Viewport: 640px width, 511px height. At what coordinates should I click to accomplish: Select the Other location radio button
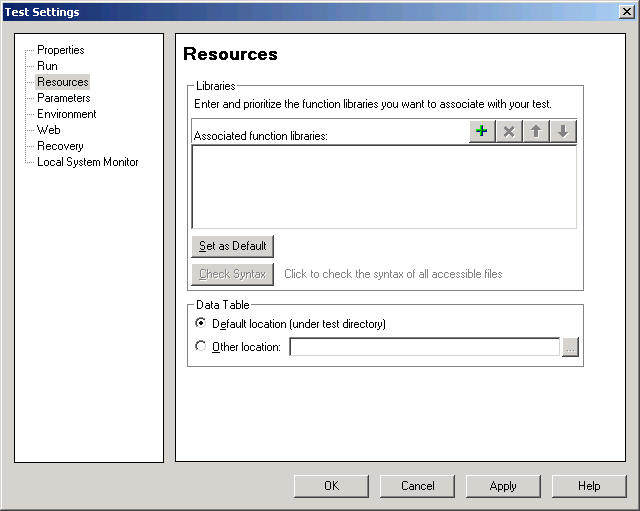[200, 346]
